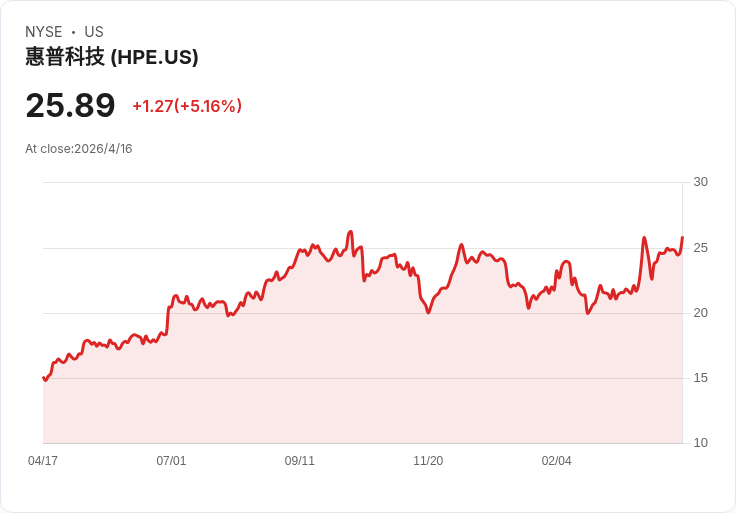Select the 09/11 date on the time axis

tap(300, 461)
